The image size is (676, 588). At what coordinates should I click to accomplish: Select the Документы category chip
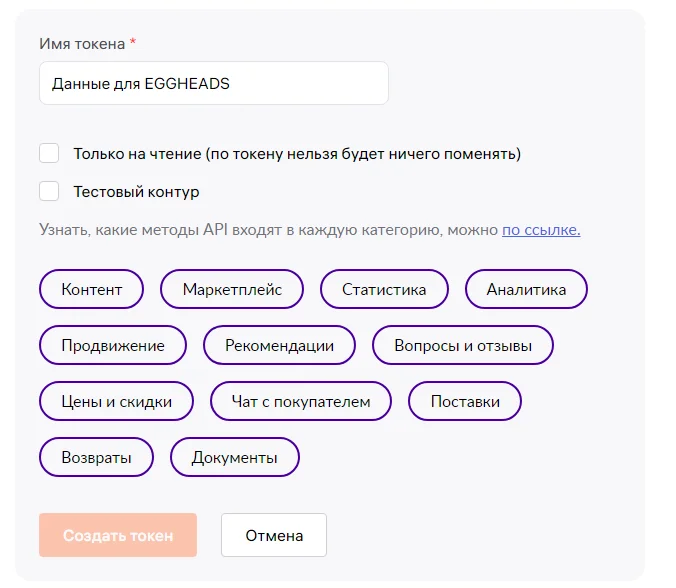click(x=235, y=457)
